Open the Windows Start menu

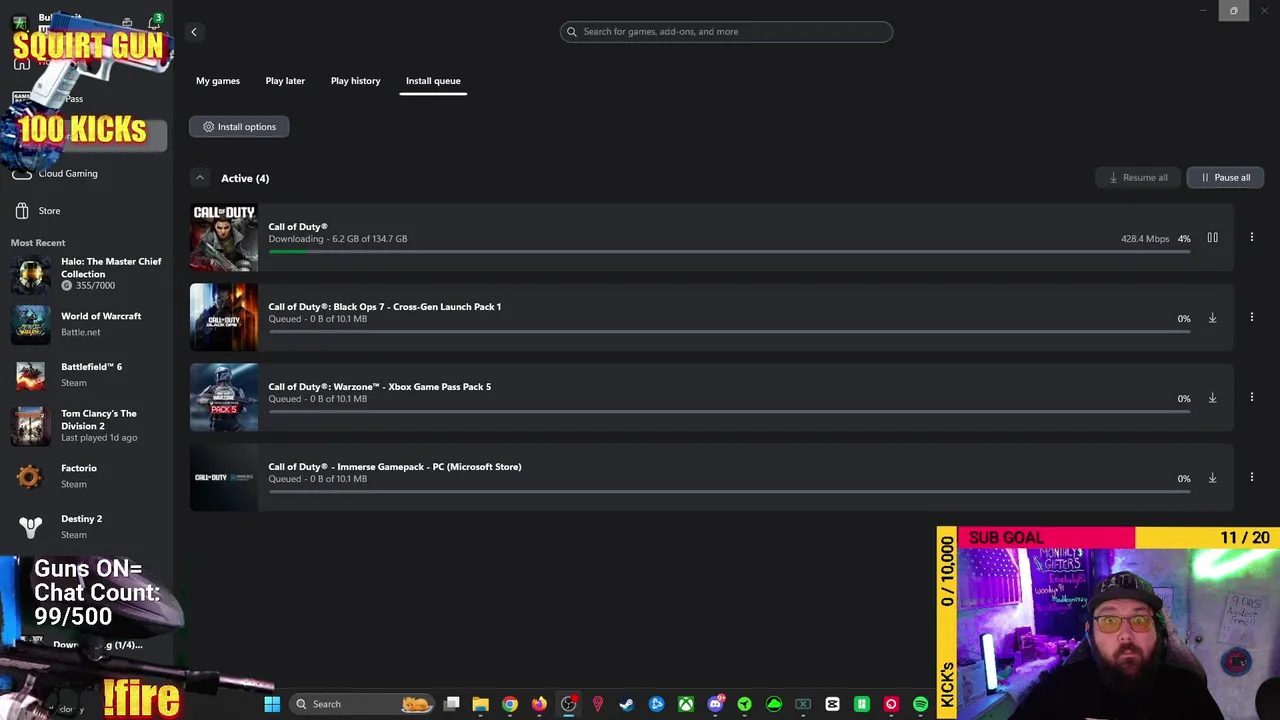click(x=272, y=704)
